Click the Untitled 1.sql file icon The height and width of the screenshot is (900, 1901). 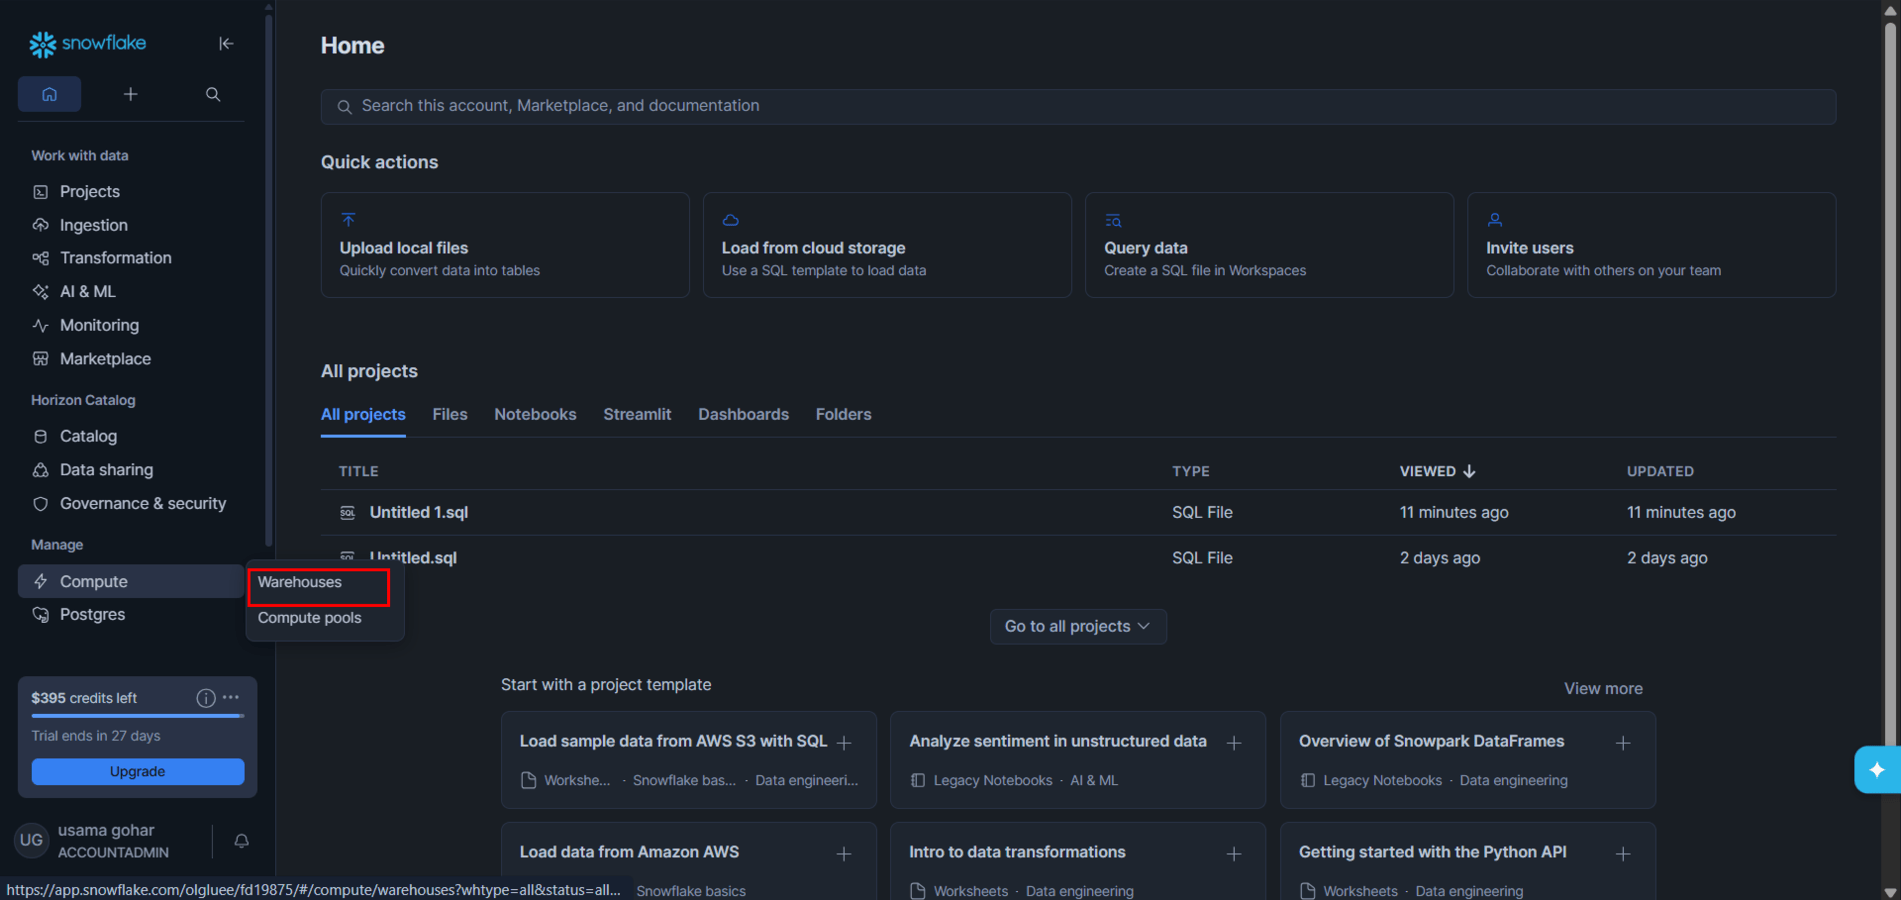point(347,512)
